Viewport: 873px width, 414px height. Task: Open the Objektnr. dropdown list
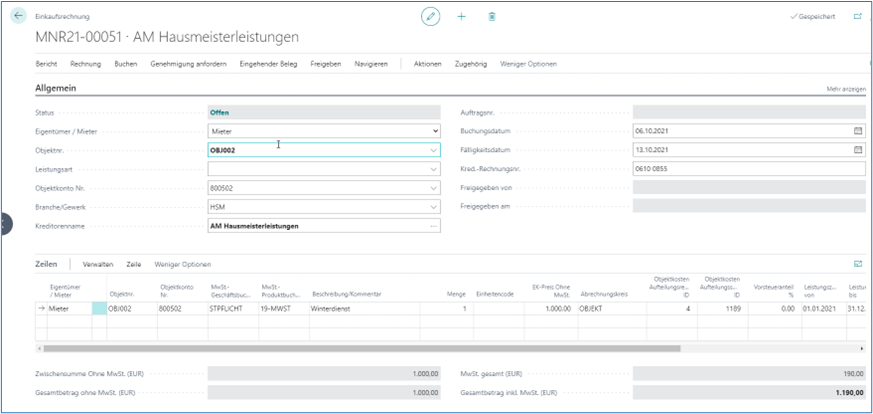point(433,150)
